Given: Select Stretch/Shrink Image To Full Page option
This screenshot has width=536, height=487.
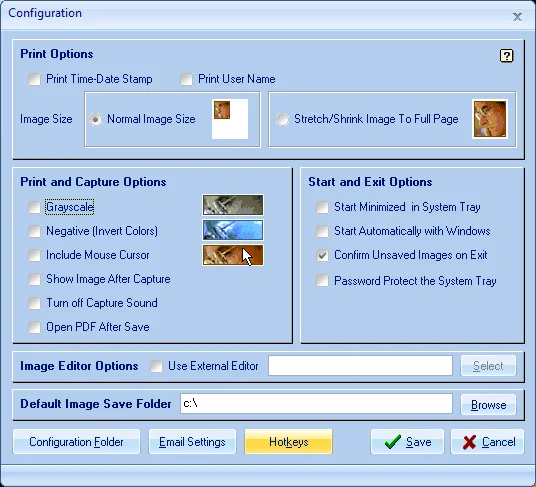Looking at the screenshot, I should 282,119.
